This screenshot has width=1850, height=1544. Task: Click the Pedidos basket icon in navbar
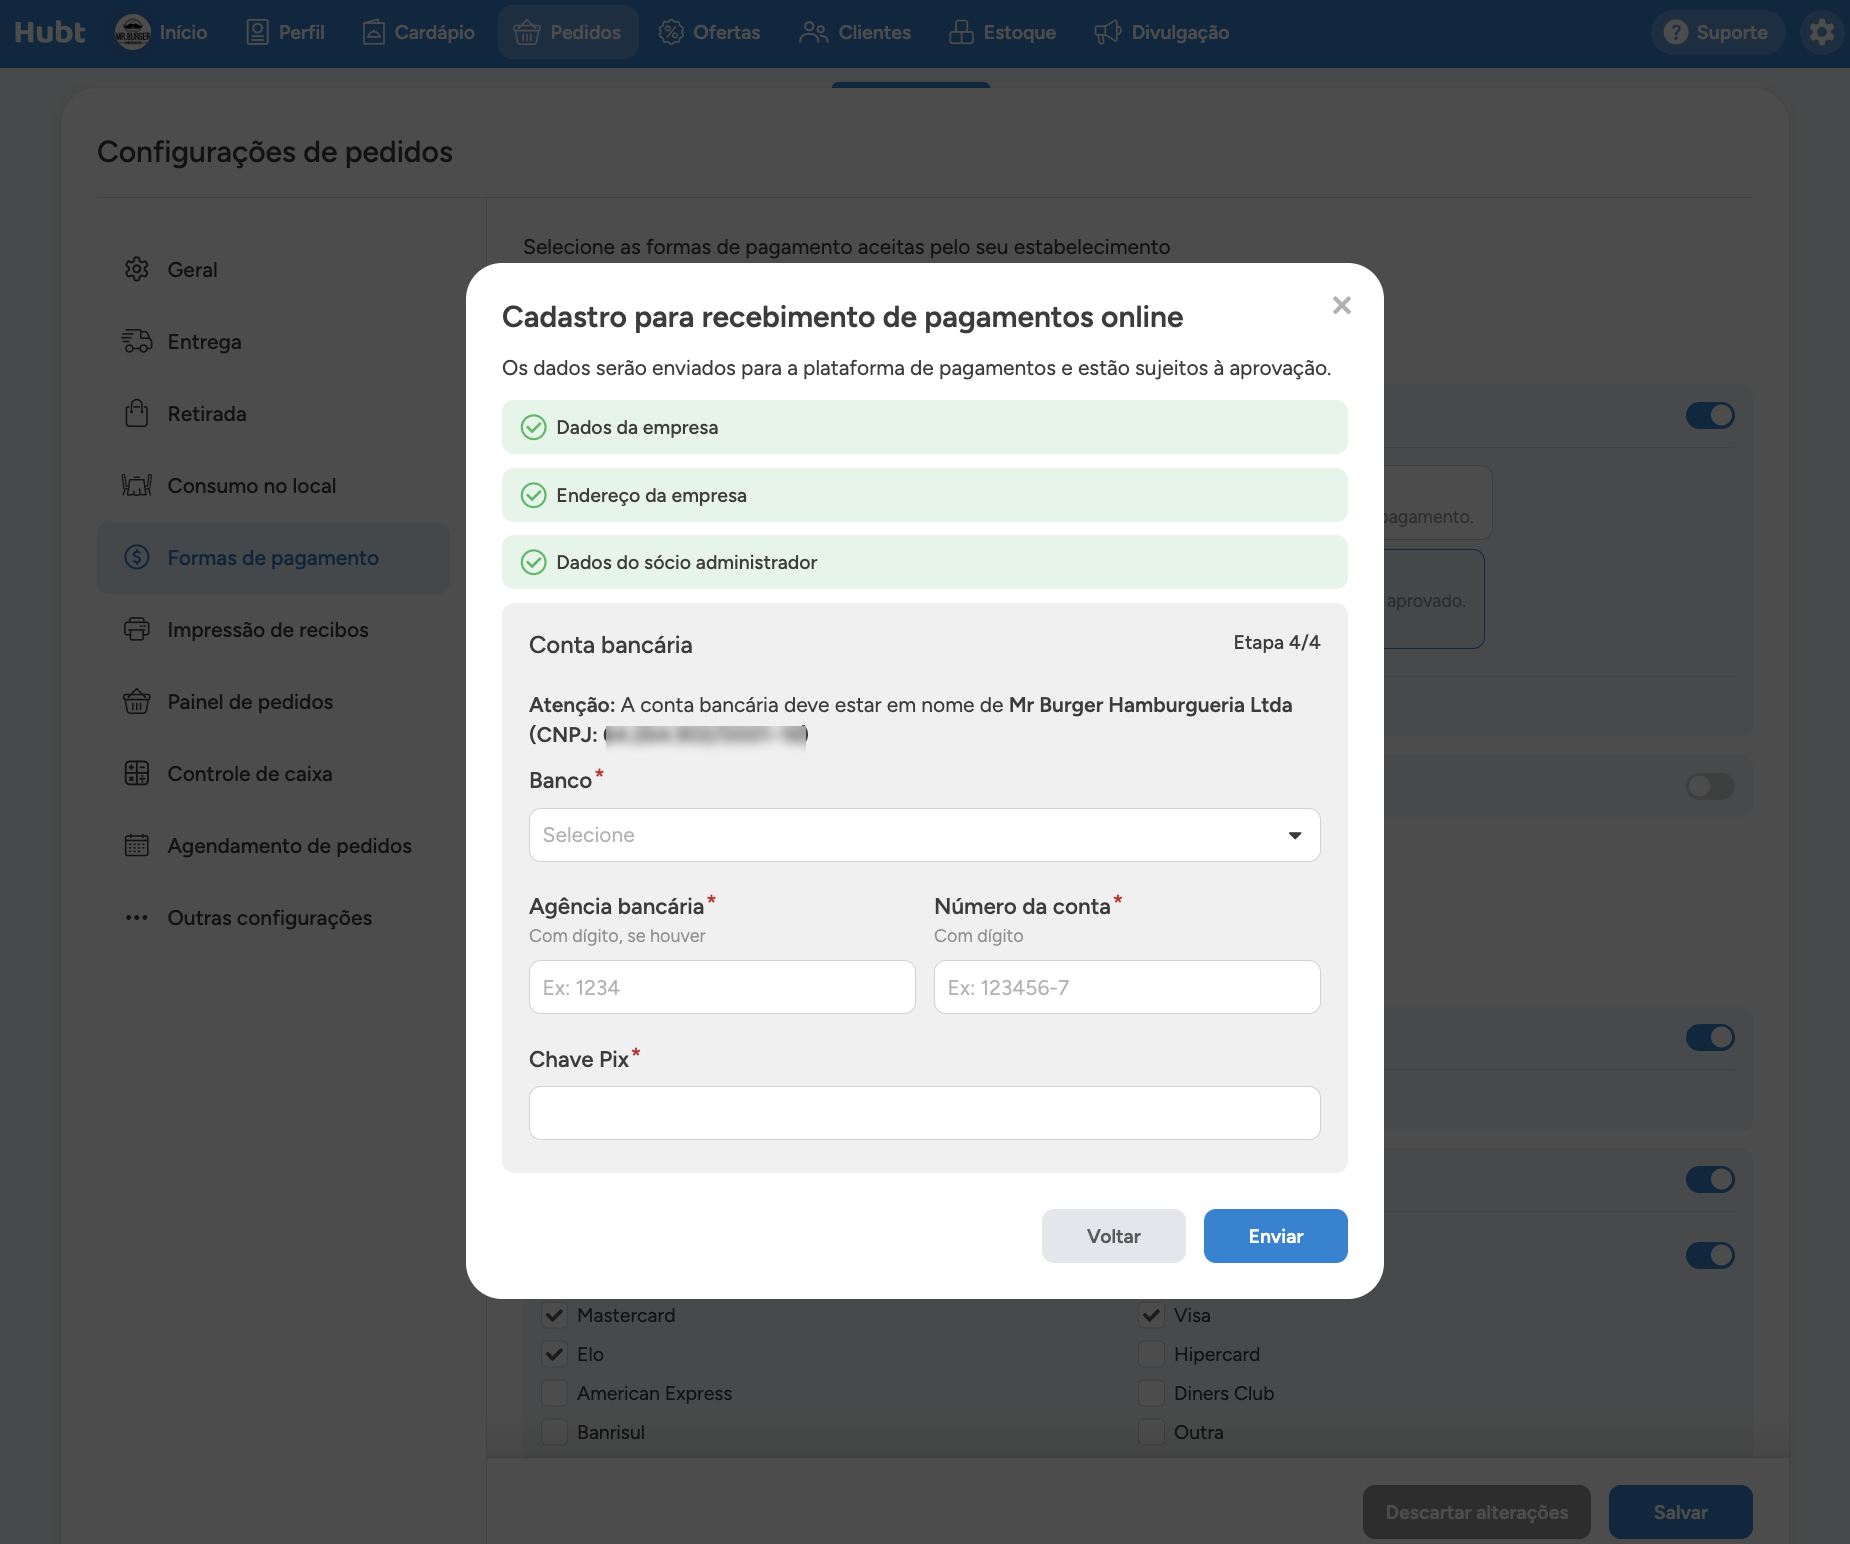pos(527,32)
